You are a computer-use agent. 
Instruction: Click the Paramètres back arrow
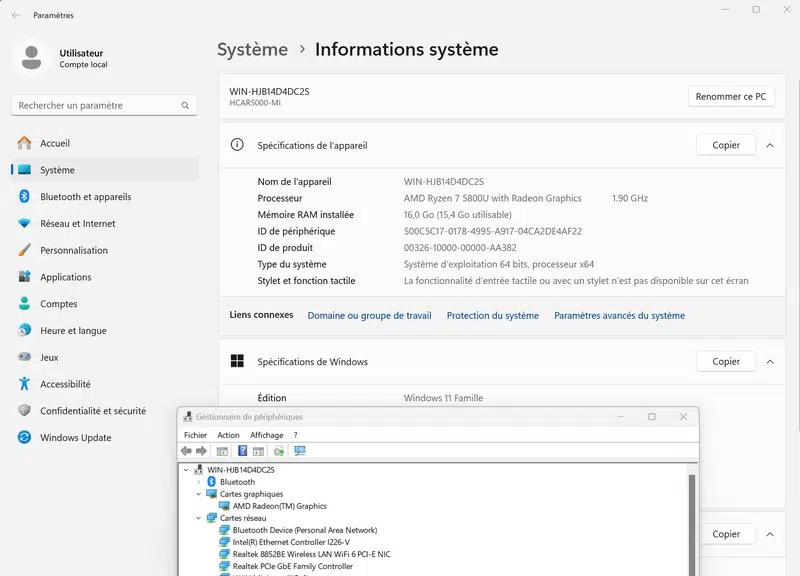[x=16, y=15]
